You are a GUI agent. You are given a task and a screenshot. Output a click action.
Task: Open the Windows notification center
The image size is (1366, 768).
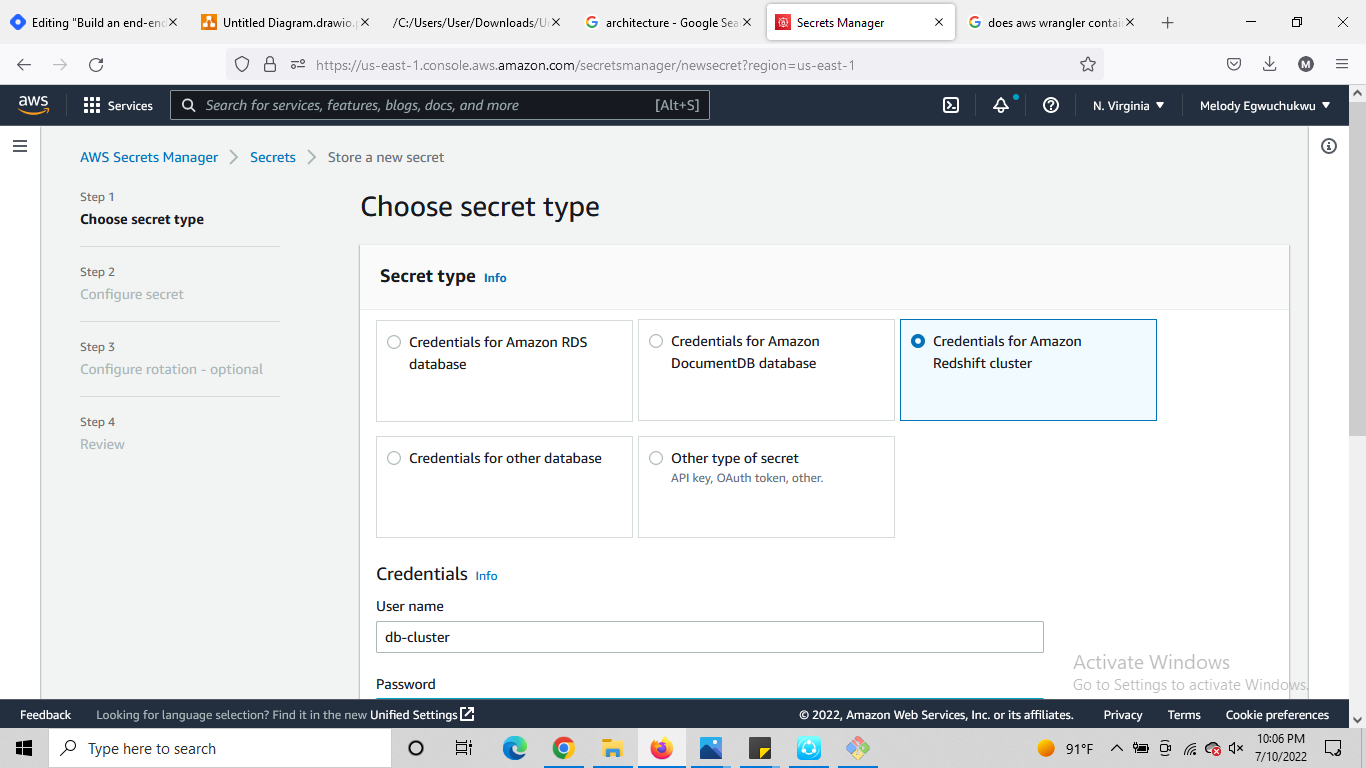pyautogui.click(x=1333, y=748)
